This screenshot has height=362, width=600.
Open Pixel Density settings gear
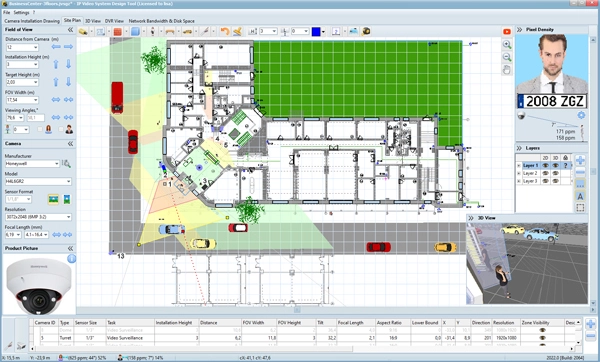coord(581,115)
